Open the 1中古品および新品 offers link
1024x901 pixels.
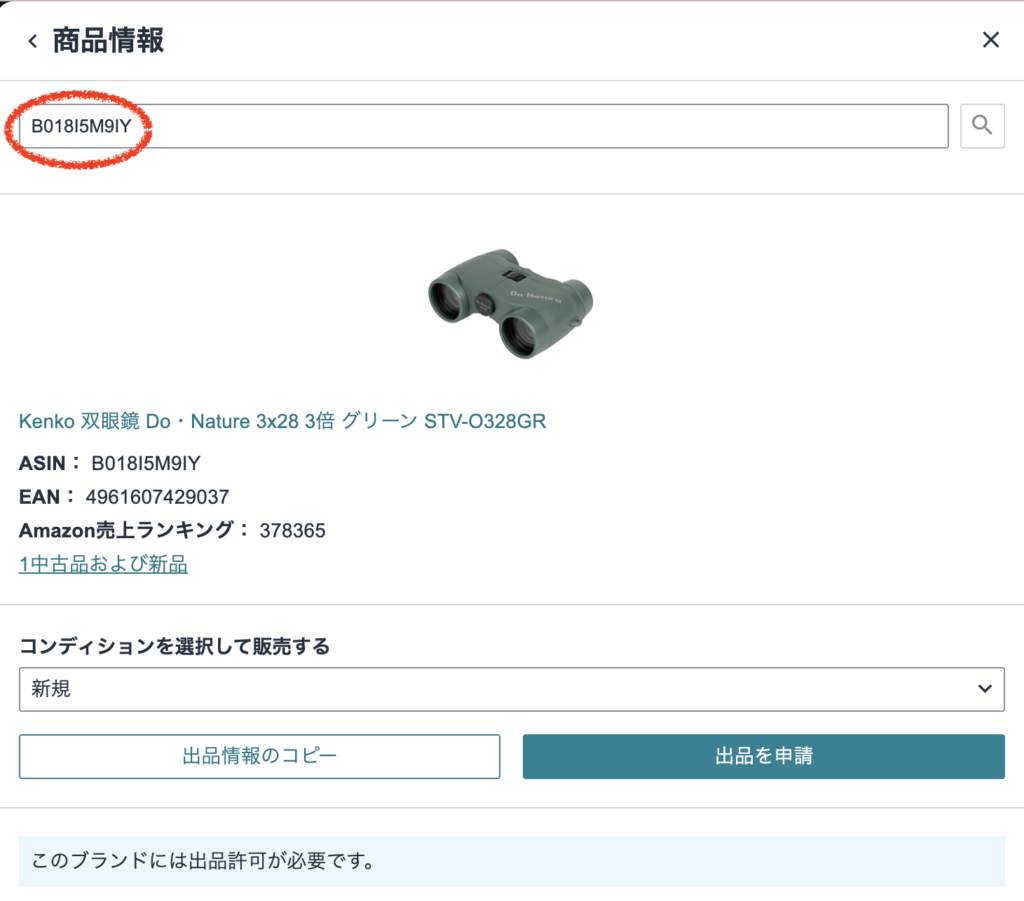coord(103,564)
